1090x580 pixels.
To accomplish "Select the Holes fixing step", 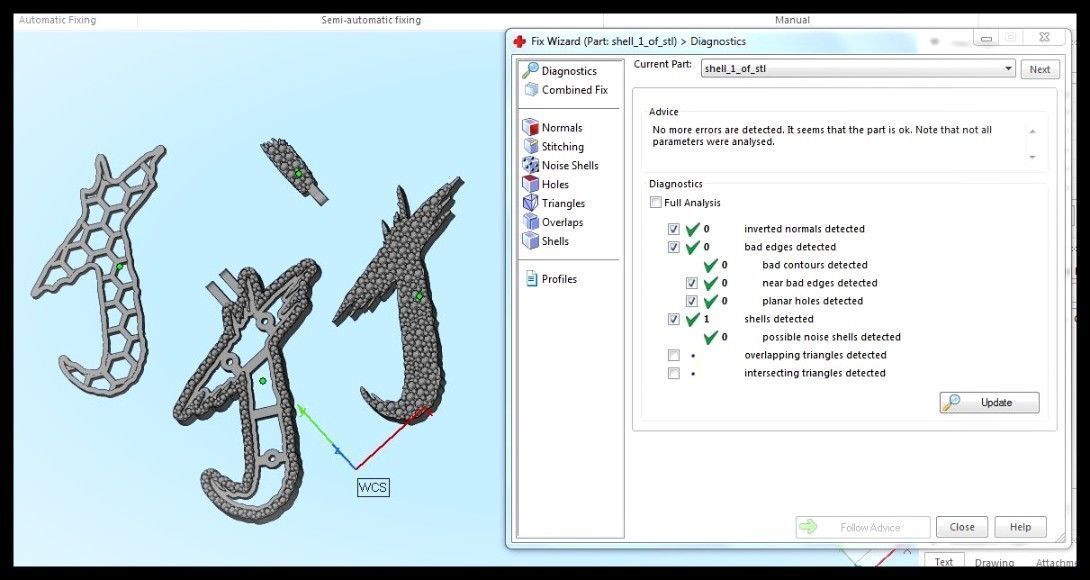I will [546, 184].
